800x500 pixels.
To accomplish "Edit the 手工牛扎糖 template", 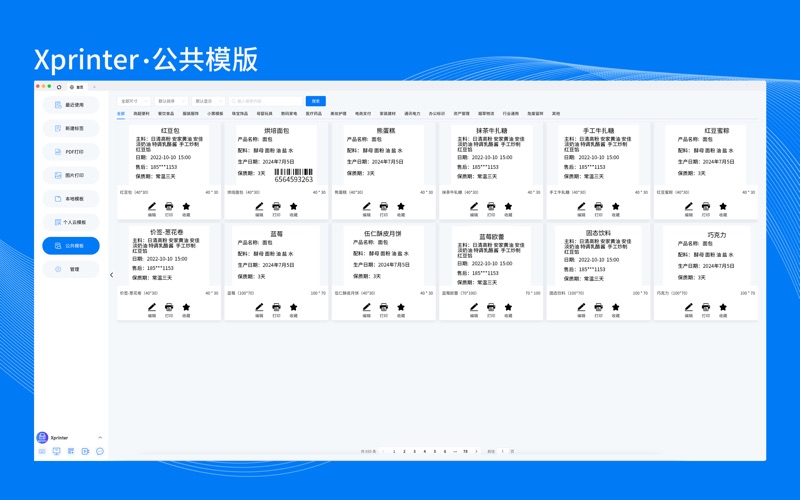I will pyautogui.click(x=581, y=207).
